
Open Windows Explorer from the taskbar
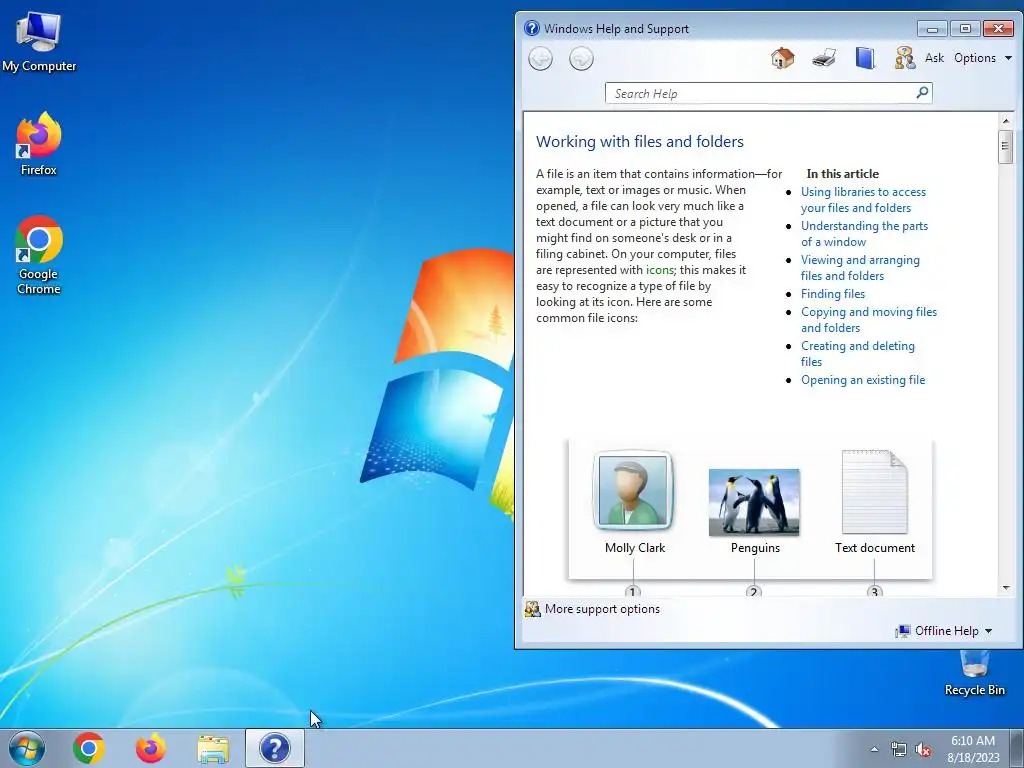click(213, 748)
